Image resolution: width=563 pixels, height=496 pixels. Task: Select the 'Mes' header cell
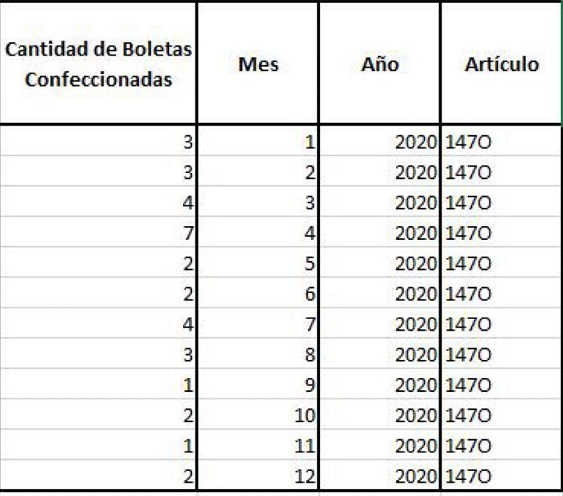tap(258, 63)
